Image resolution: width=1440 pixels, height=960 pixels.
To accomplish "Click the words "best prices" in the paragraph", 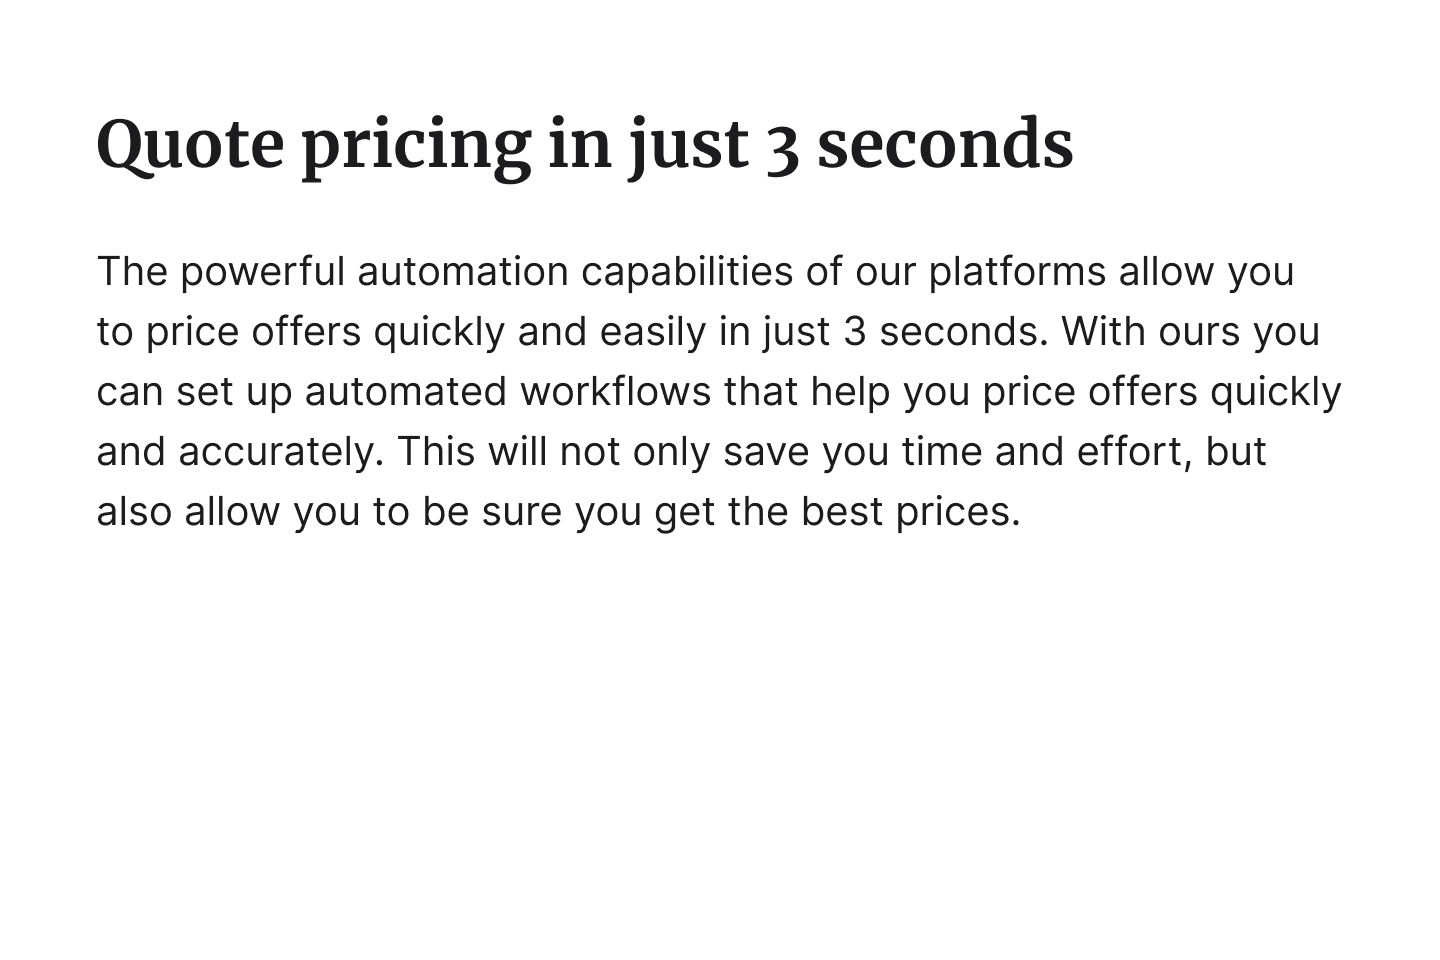I will [x=908, y=512].
